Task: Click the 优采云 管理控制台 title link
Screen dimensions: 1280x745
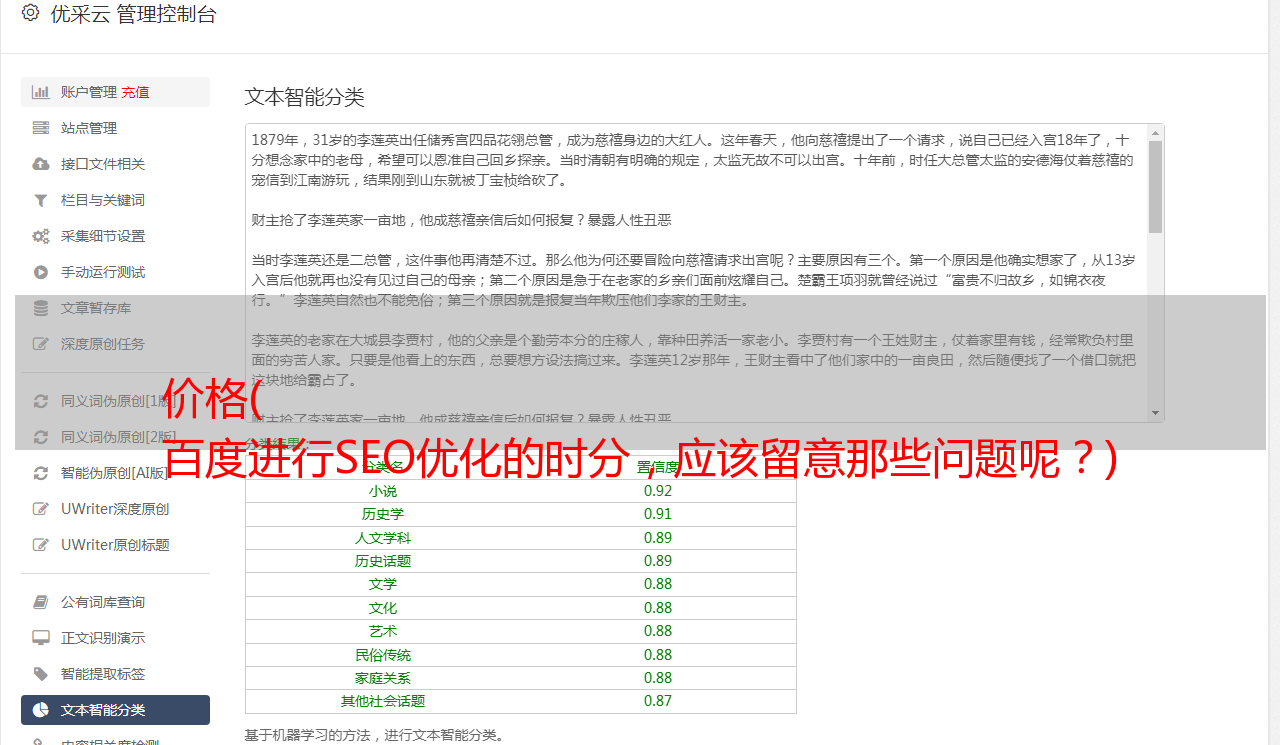Action: click(x=133, y=14)
